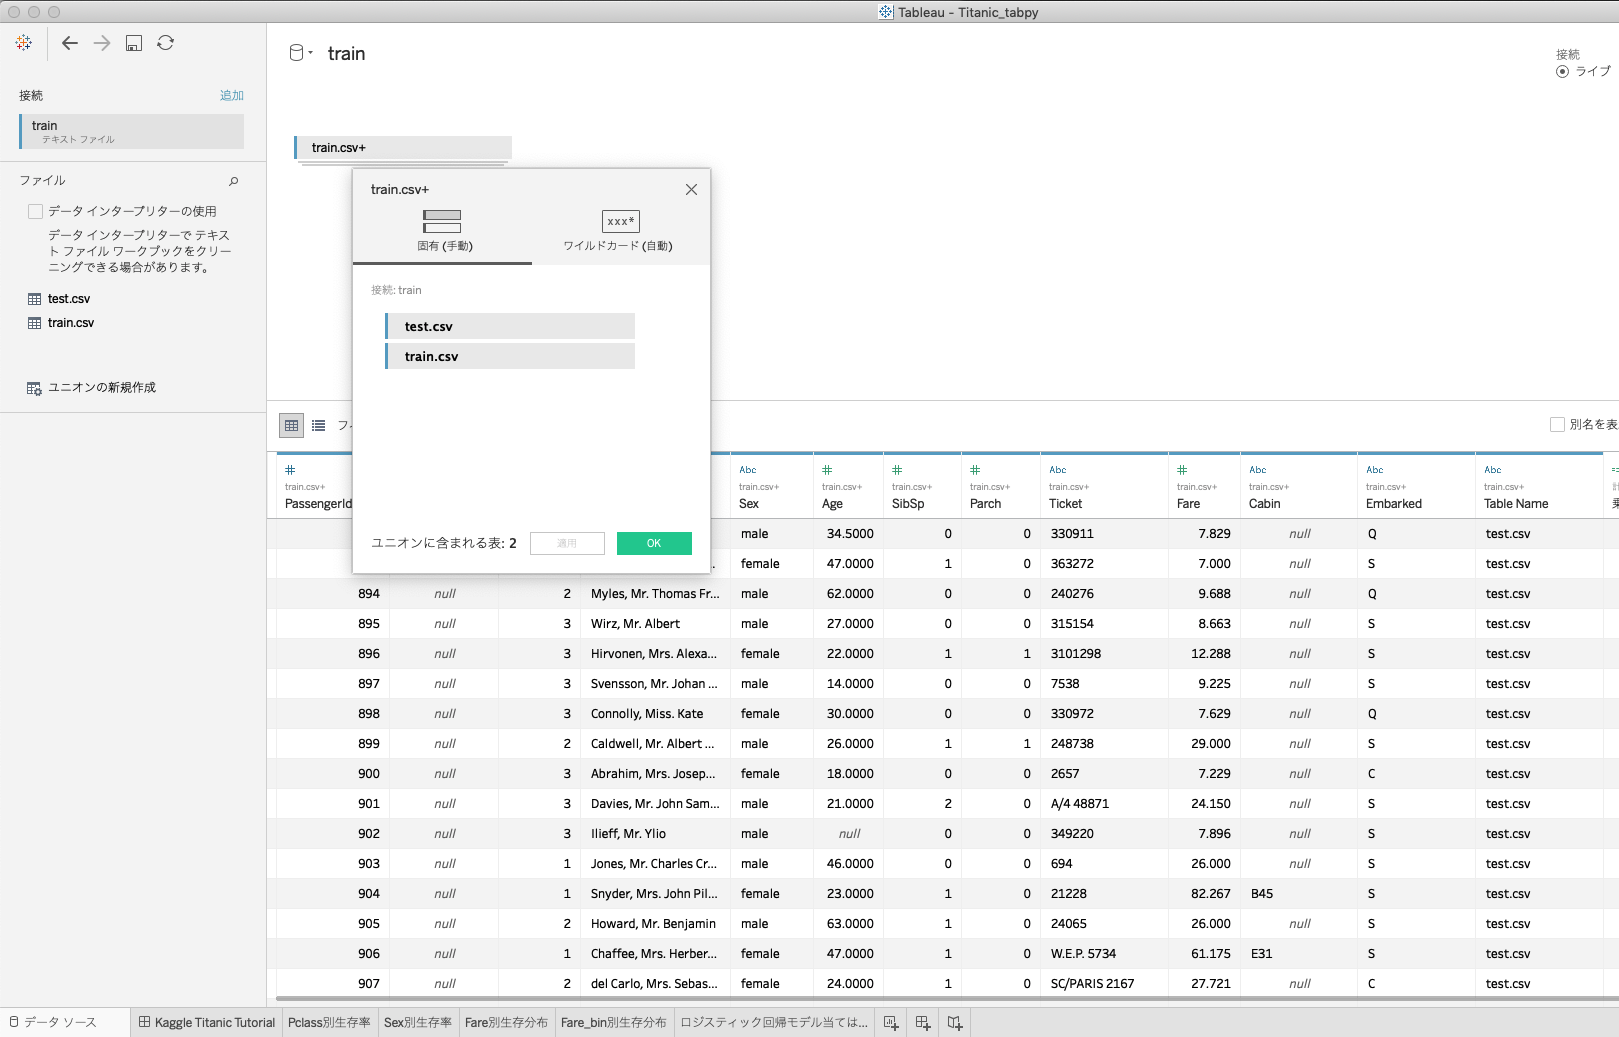
Task: Confirm the union with the OK button
Action: [654, 543]
